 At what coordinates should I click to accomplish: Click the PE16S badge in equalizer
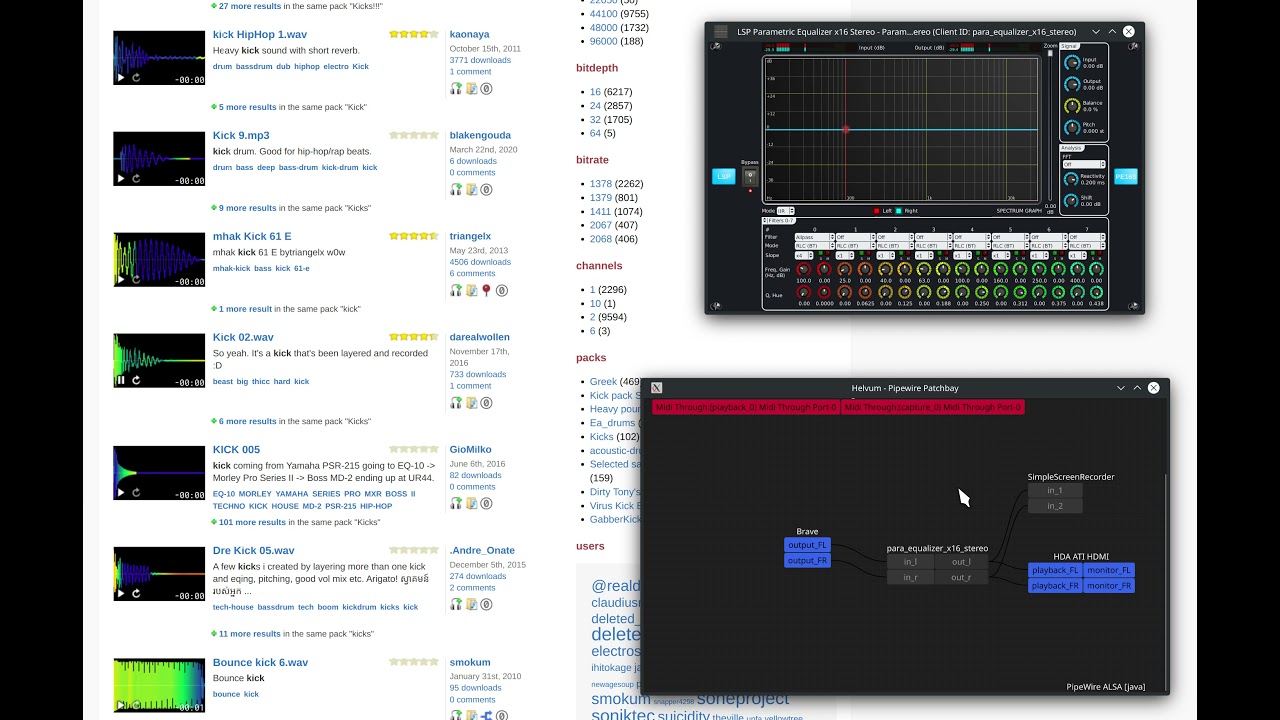coord(1126,176)
